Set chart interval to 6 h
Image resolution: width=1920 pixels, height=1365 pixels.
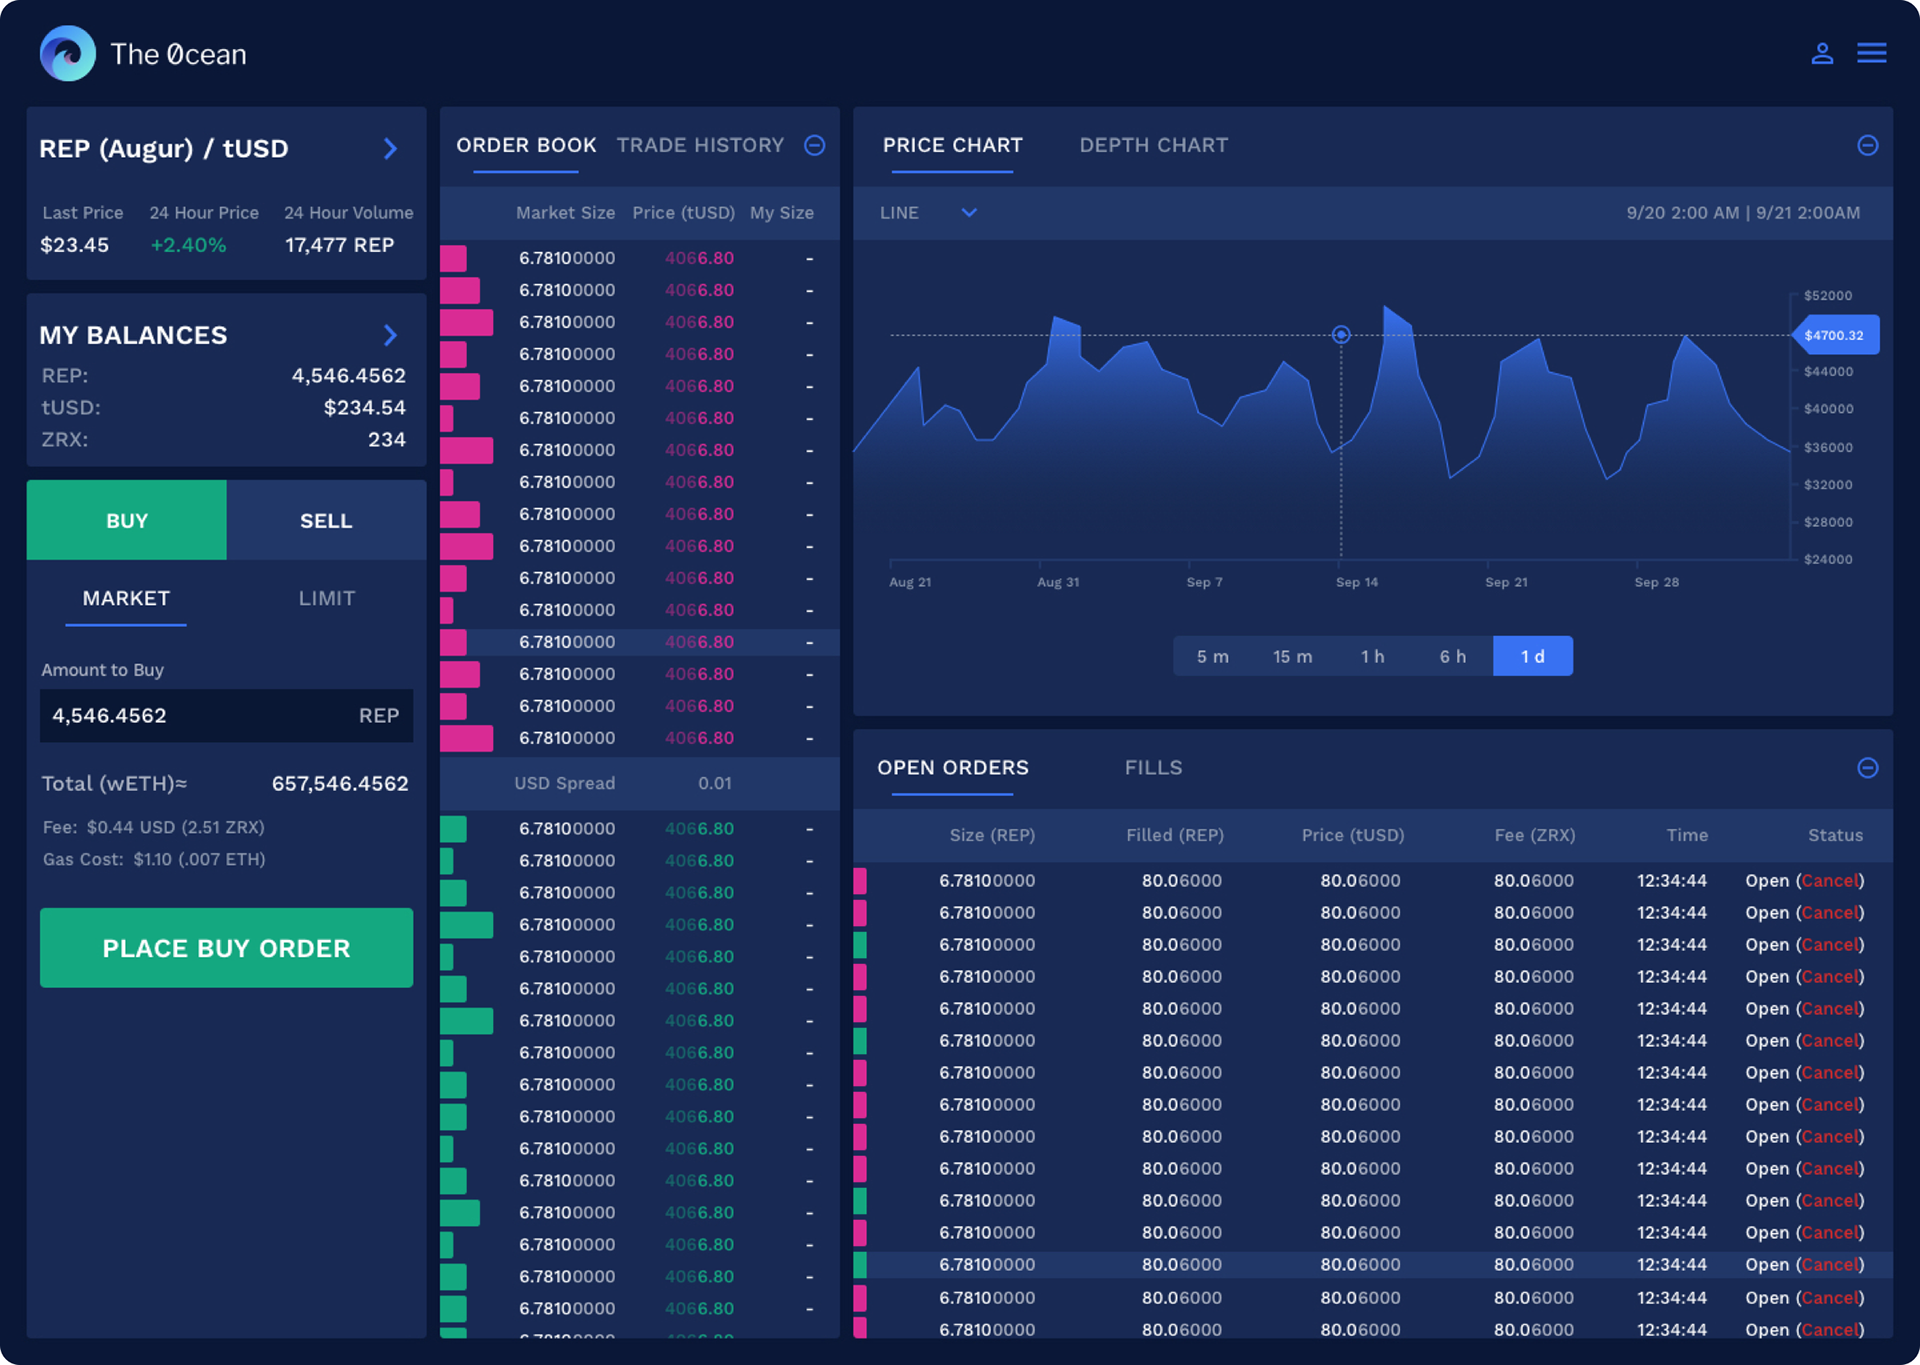pyautogui.click(x=1453, y=656)
